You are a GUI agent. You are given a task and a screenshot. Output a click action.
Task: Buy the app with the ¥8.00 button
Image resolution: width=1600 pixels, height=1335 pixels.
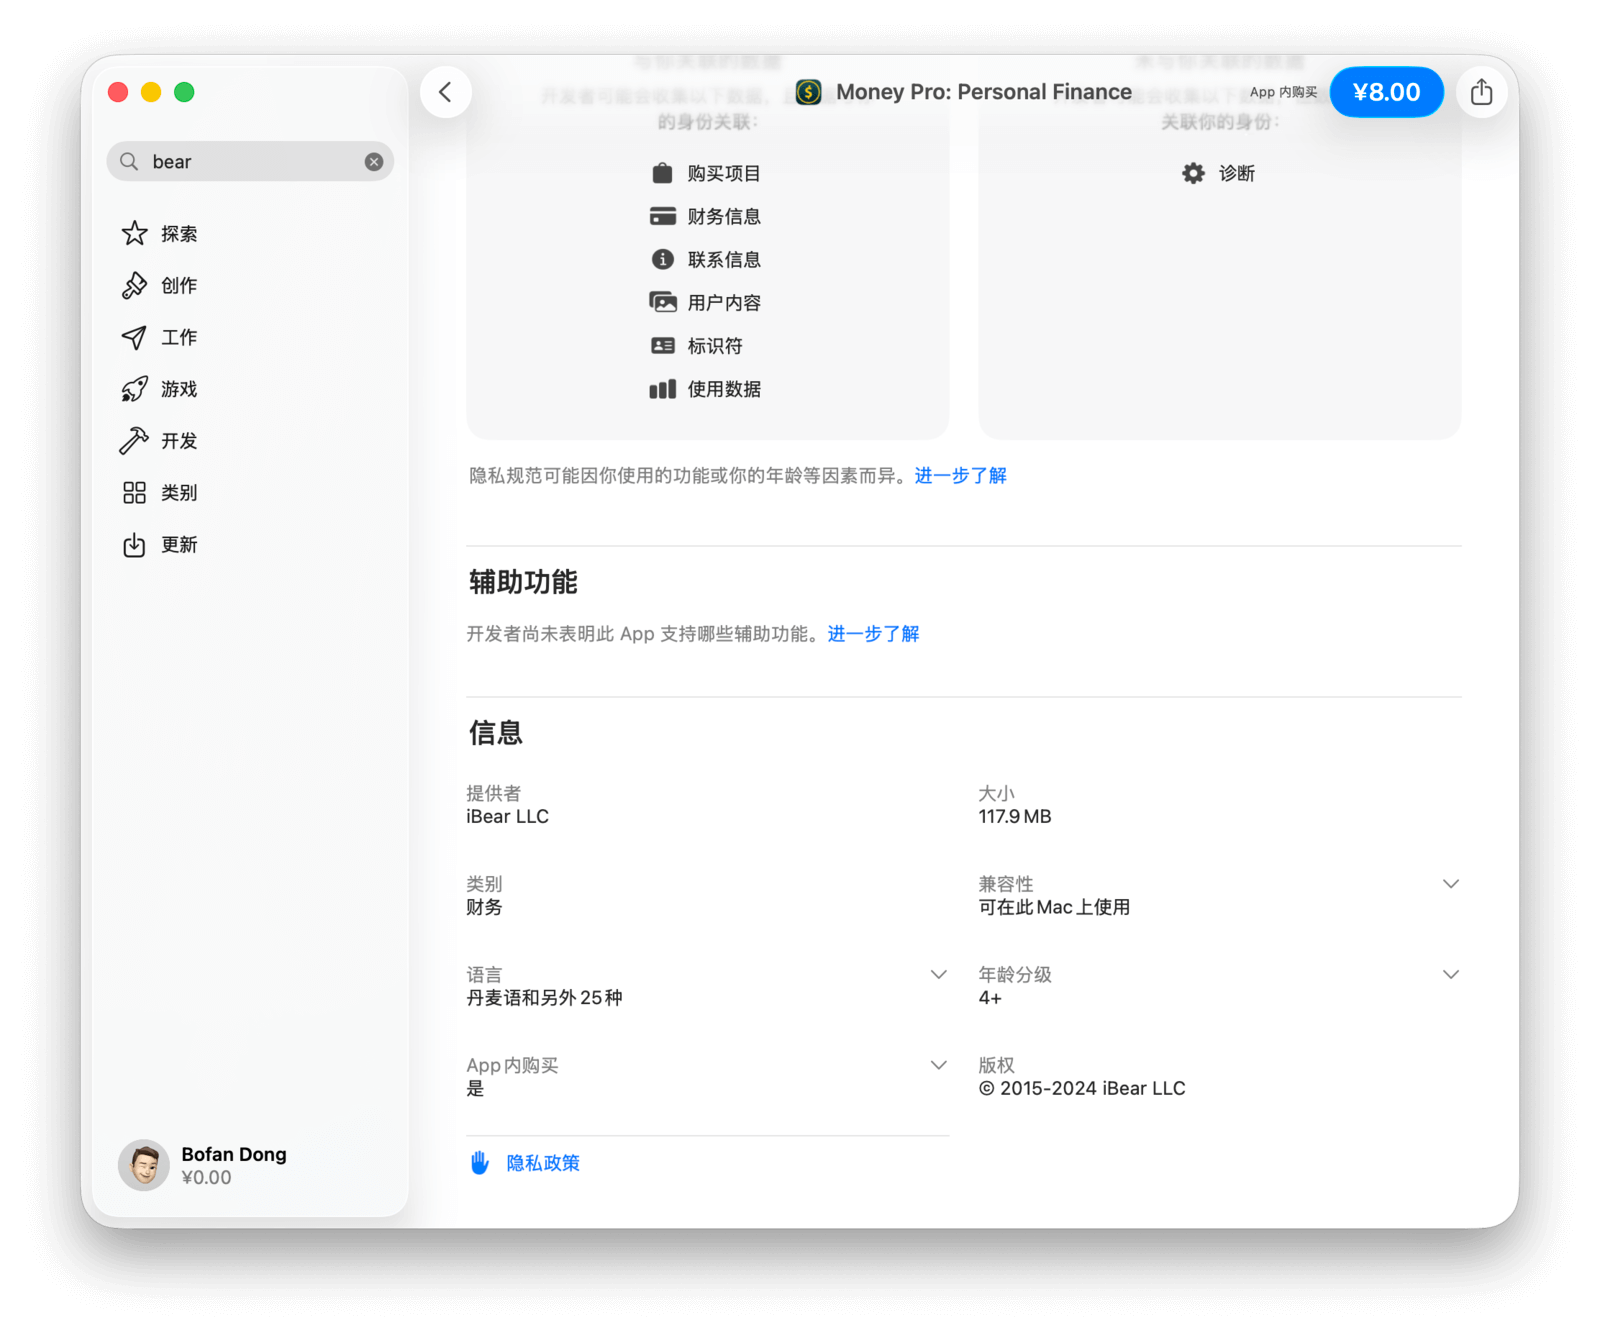(x=1385, y=92)
